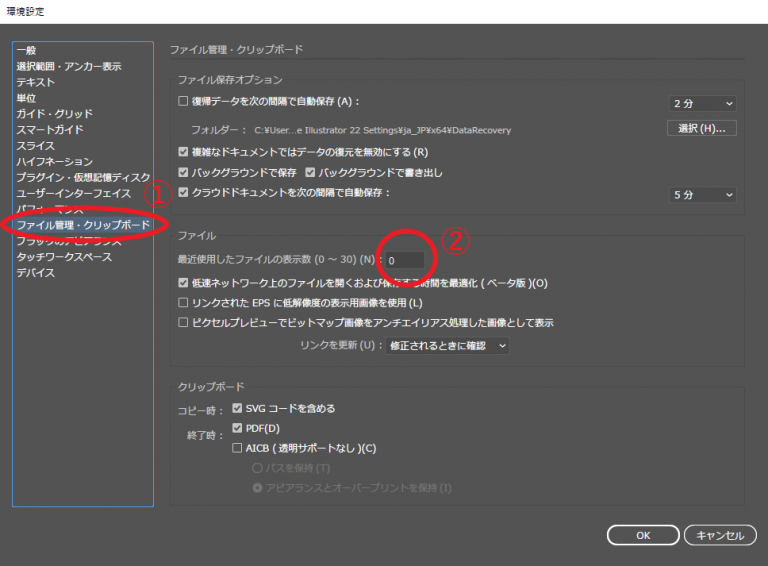Select 一般 in the preferences list

tap(27, 50)
